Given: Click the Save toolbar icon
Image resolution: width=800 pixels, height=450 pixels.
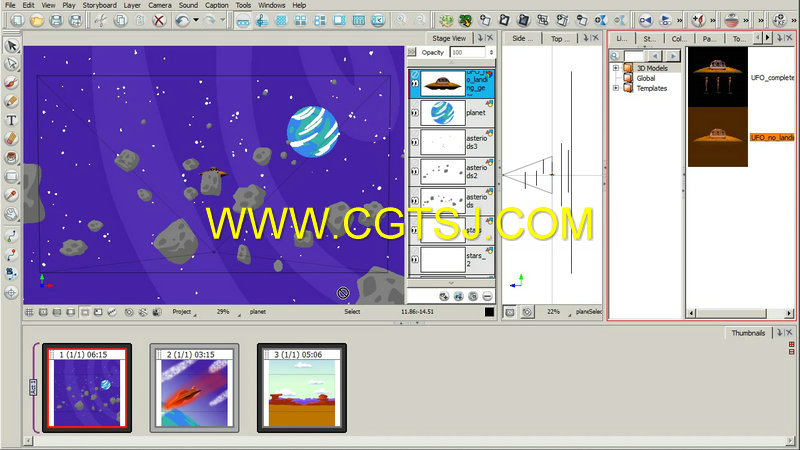Looking at the screenshot, I should pyautogui.click(x=56, y=20).
